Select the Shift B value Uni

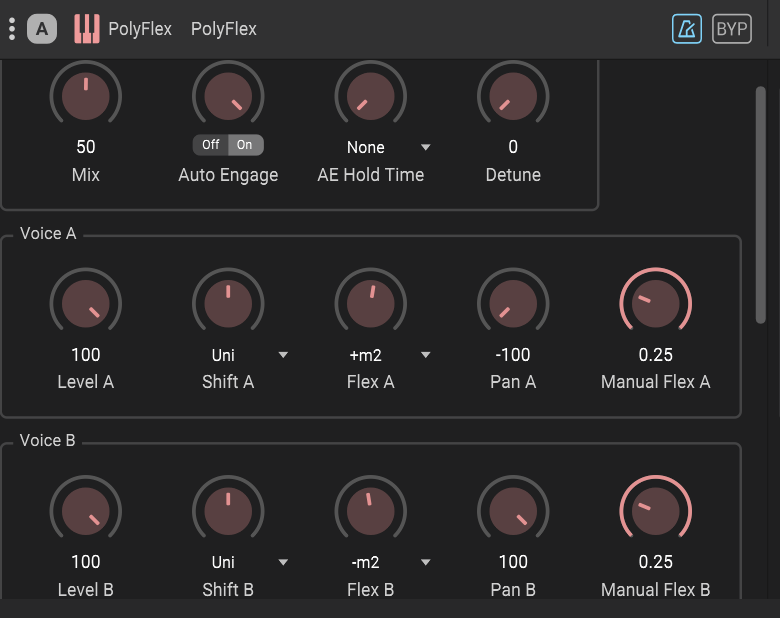pyautogui.click(x=223, y=562)
